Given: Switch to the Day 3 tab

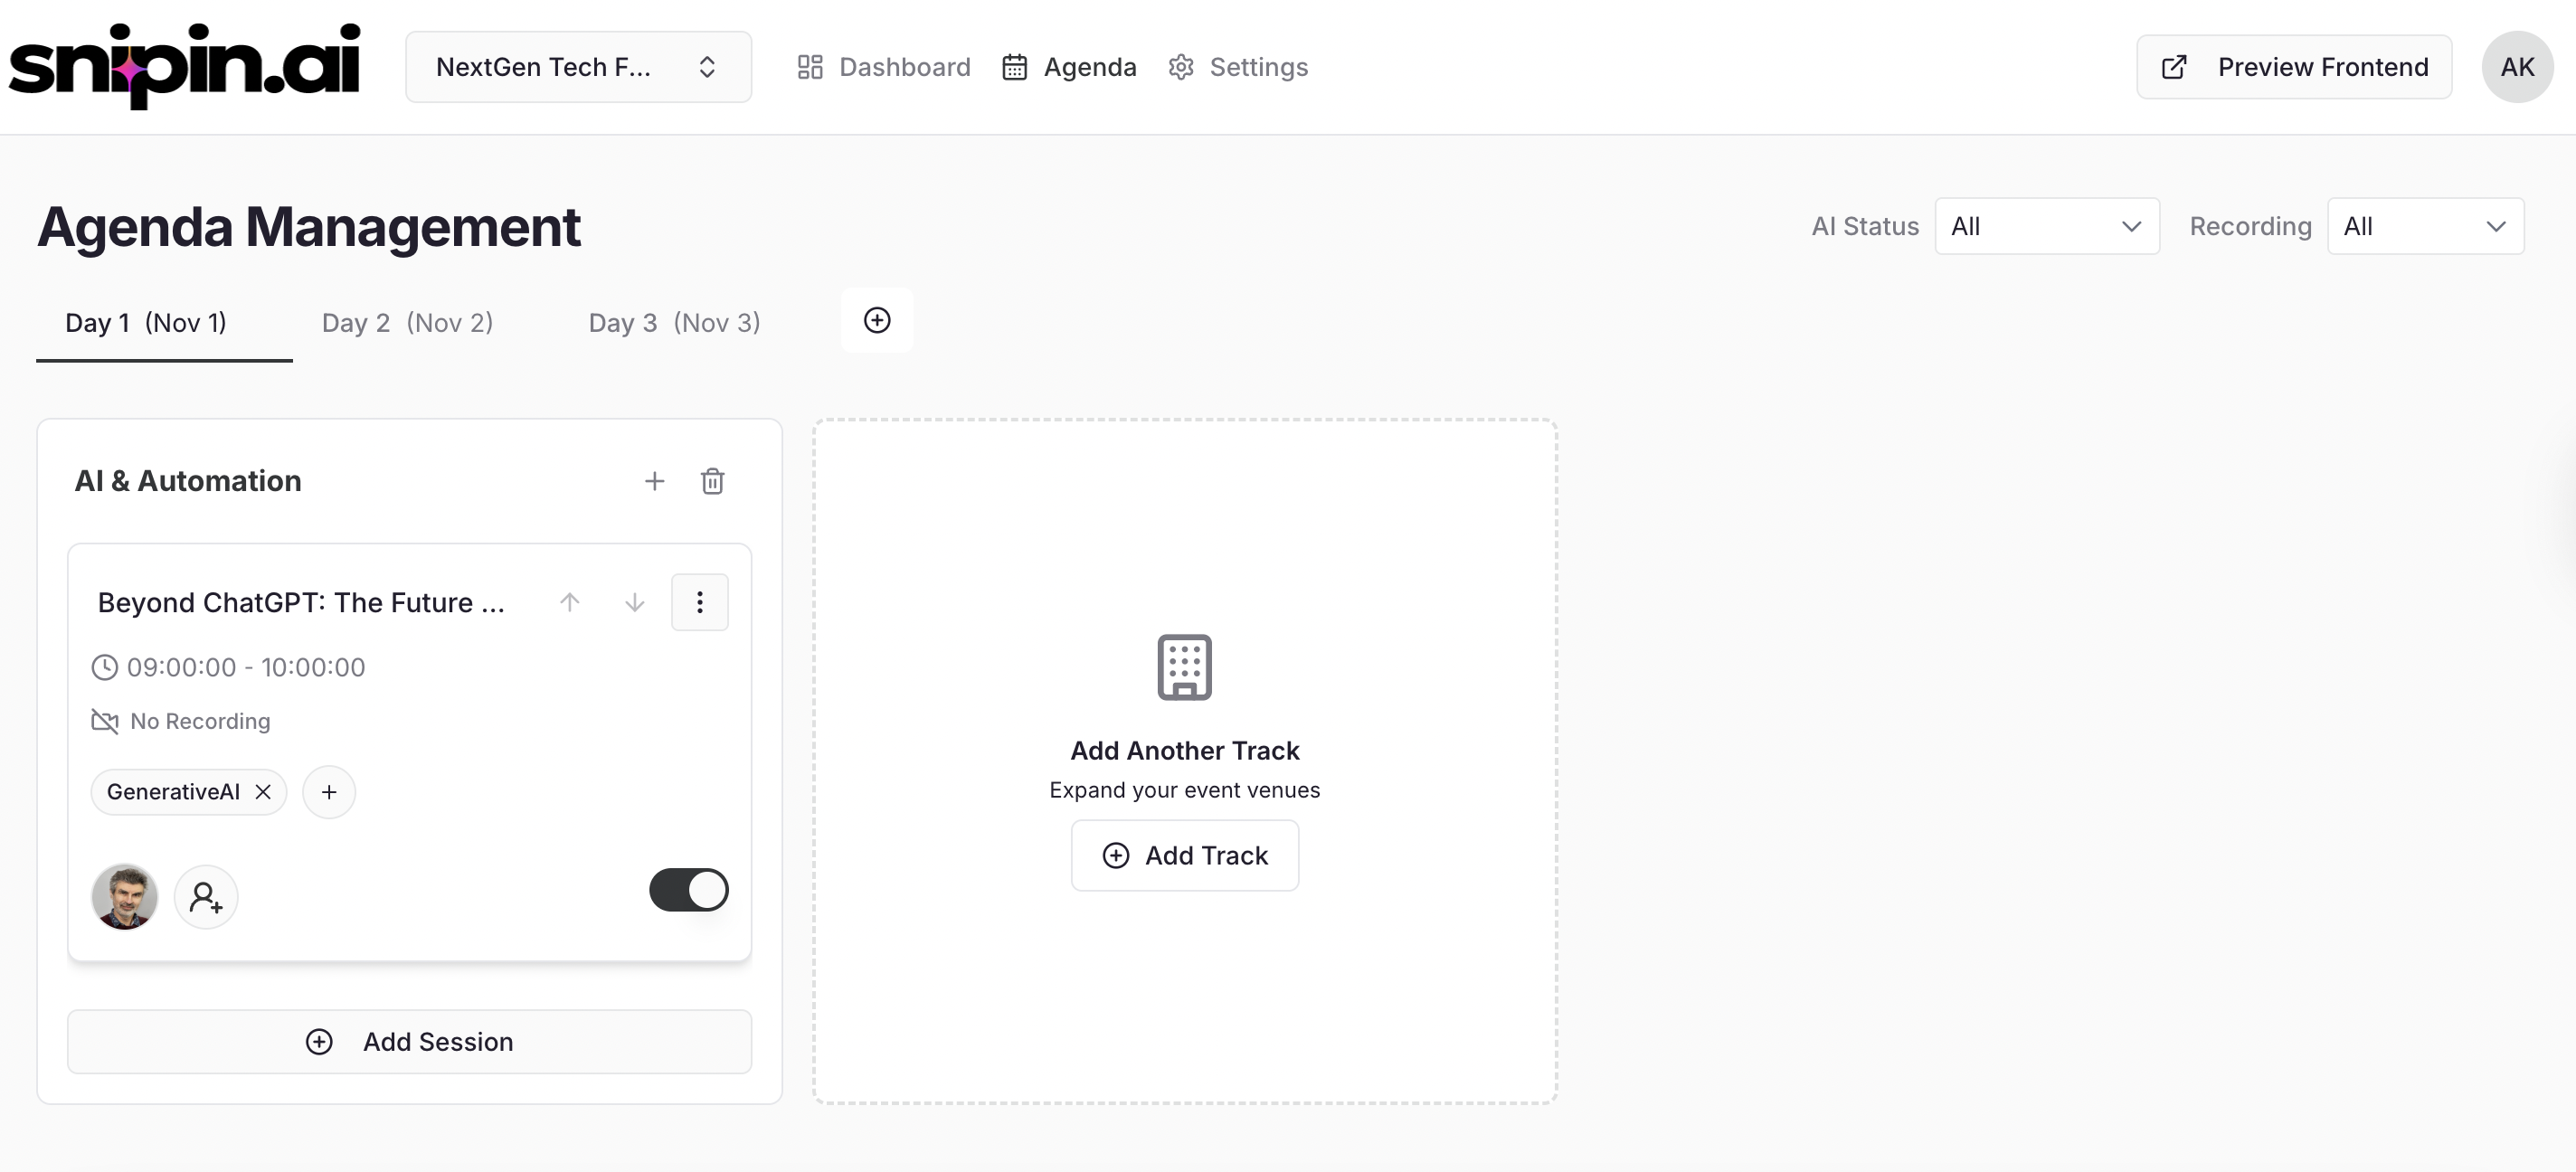Looking at the screenshot, I should [673, 322].
